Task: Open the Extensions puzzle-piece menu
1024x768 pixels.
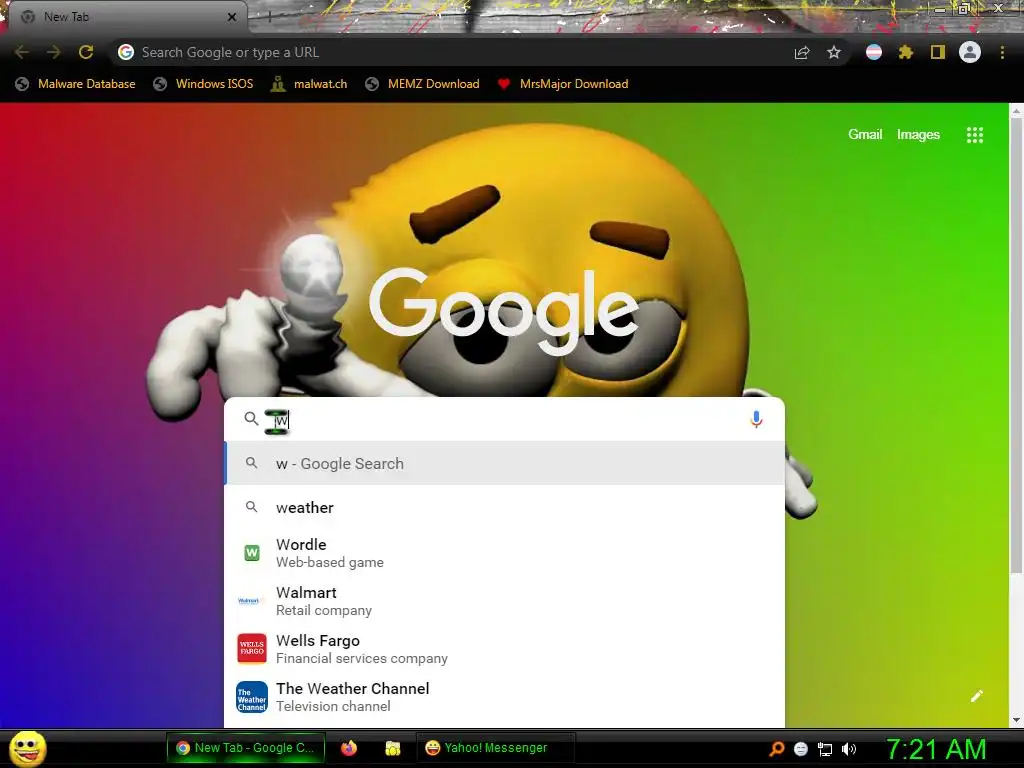Action: pos(905,52)
